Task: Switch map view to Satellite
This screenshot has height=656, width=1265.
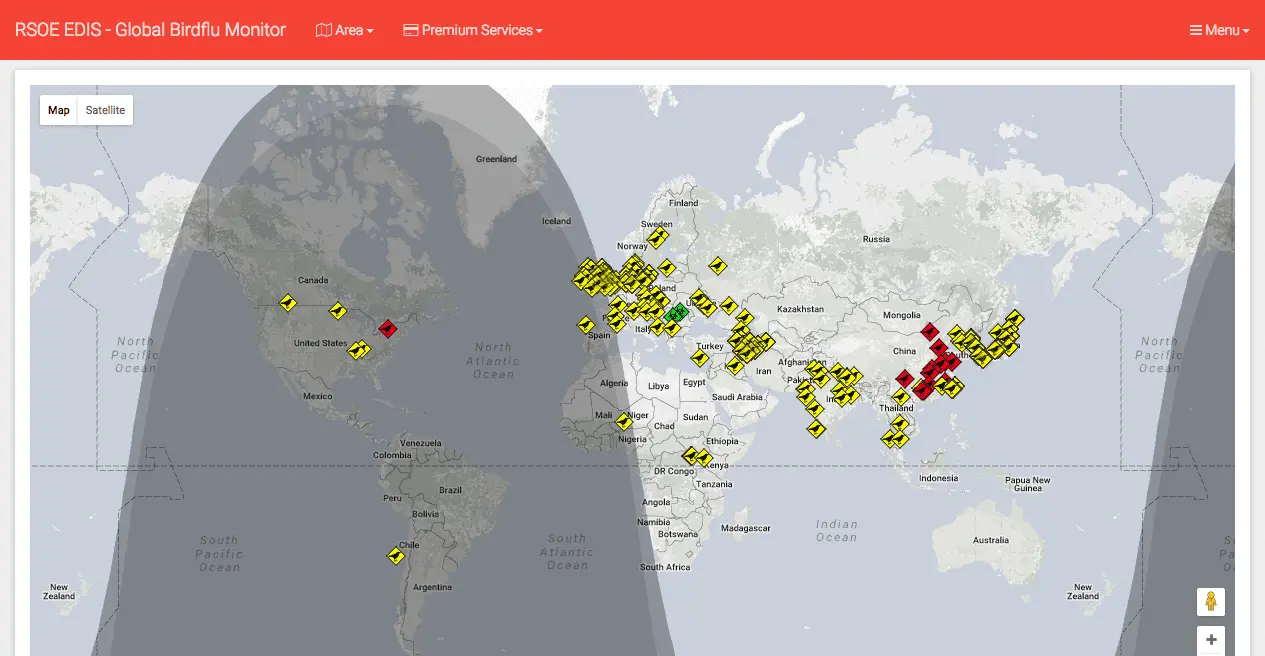Action: pyautogui.click(x=105, y=110)
